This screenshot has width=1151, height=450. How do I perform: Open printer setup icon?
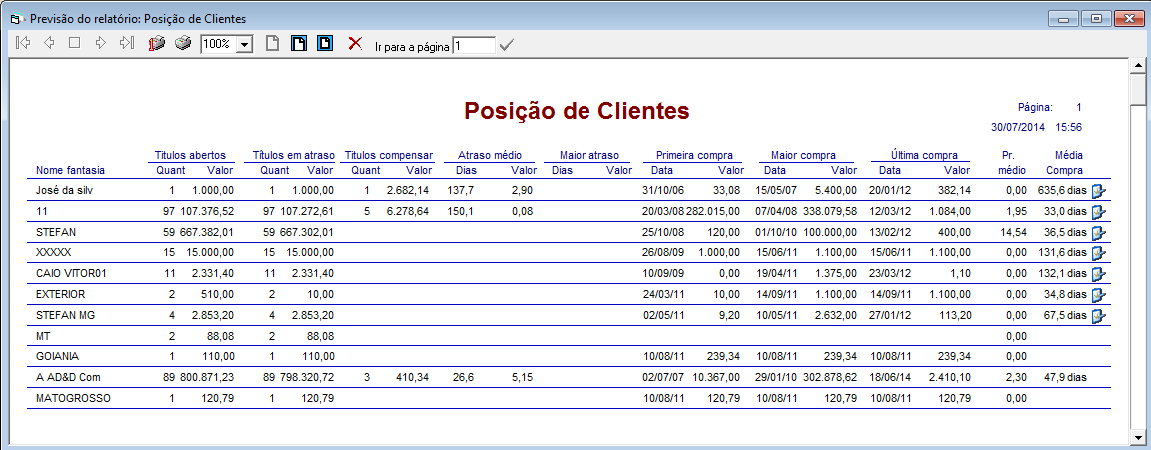coord(156,44)
